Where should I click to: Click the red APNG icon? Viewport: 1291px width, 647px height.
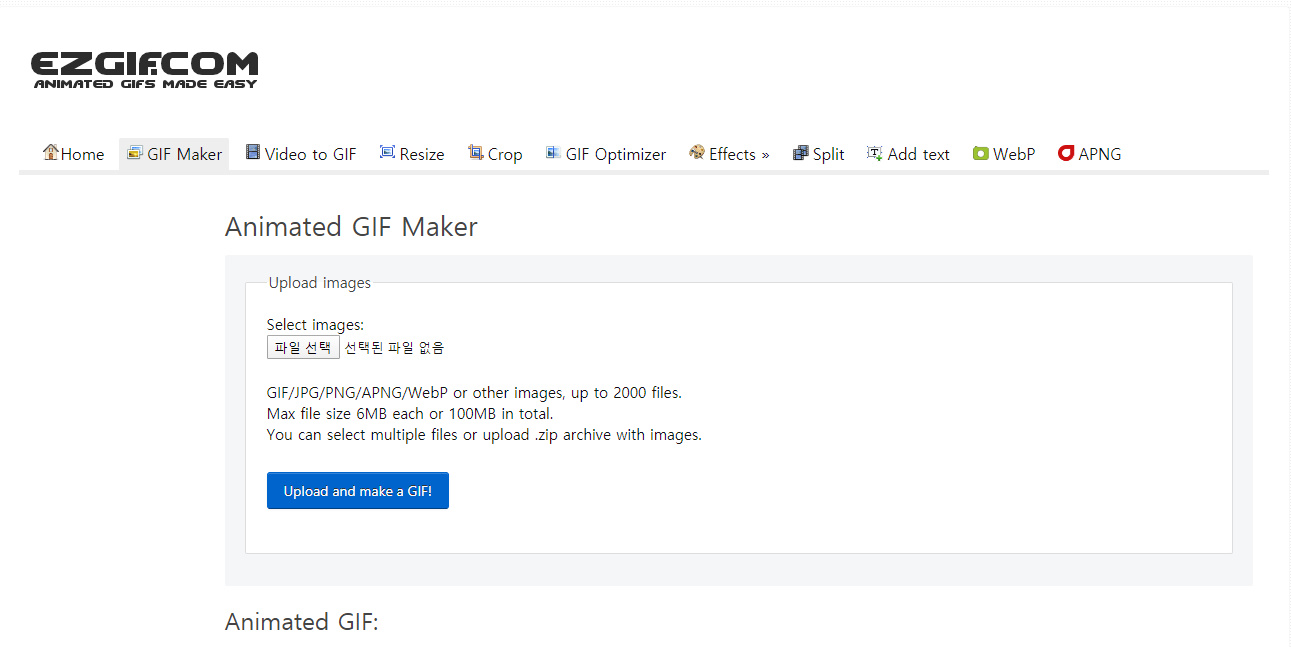(1066, 153)
